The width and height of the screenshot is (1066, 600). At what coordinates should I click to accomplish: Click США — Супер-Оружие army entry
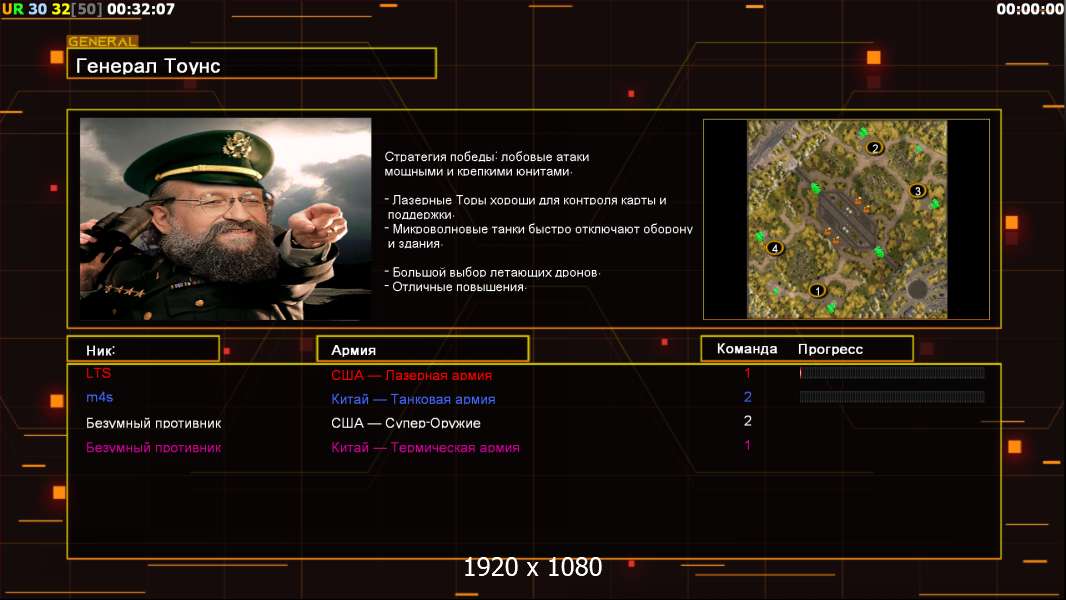406,423
